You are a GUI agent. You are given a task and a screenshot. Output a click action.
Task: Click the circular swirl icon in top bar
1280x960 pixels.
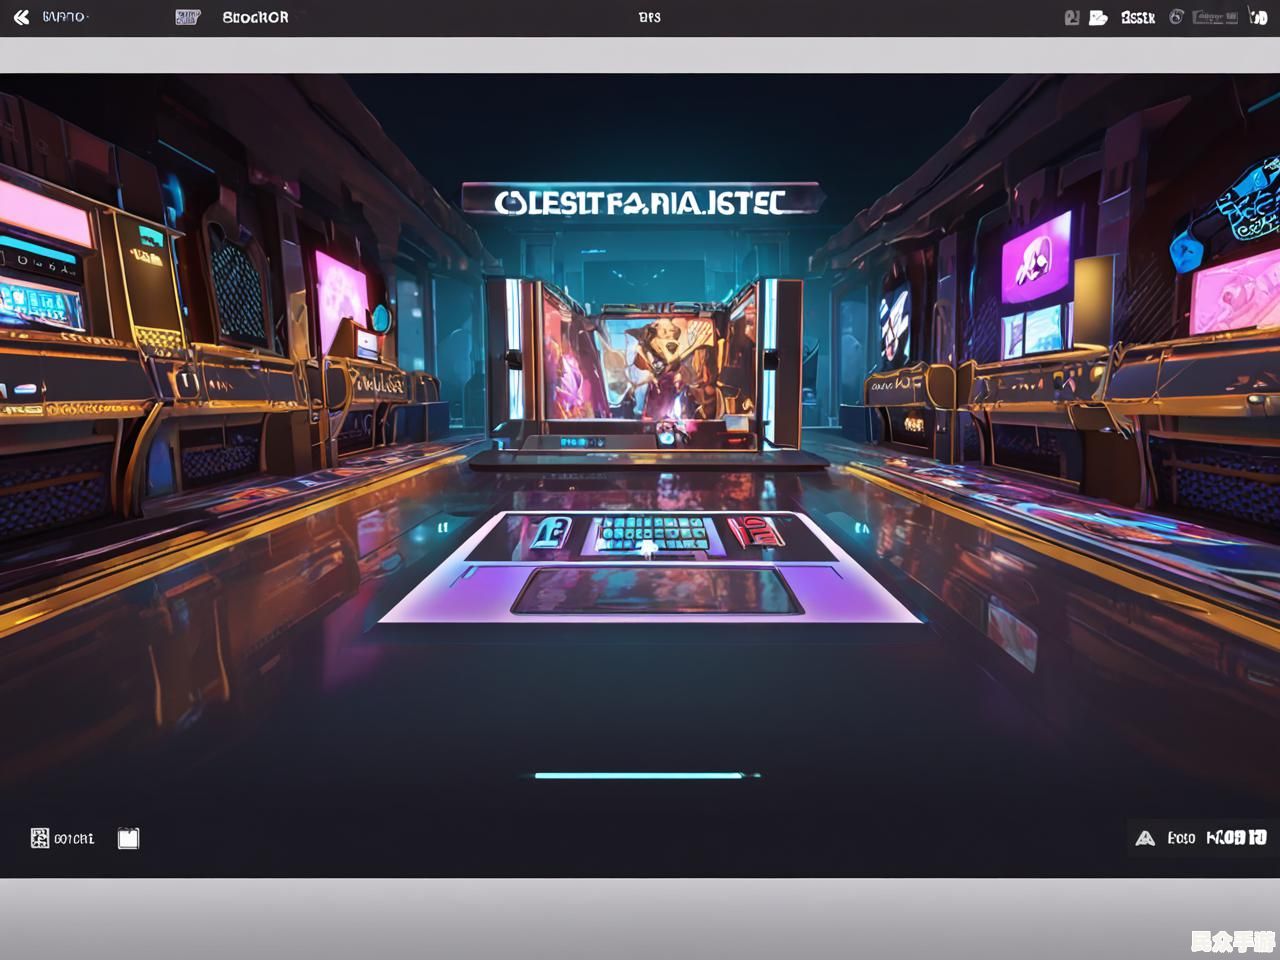1177,17
